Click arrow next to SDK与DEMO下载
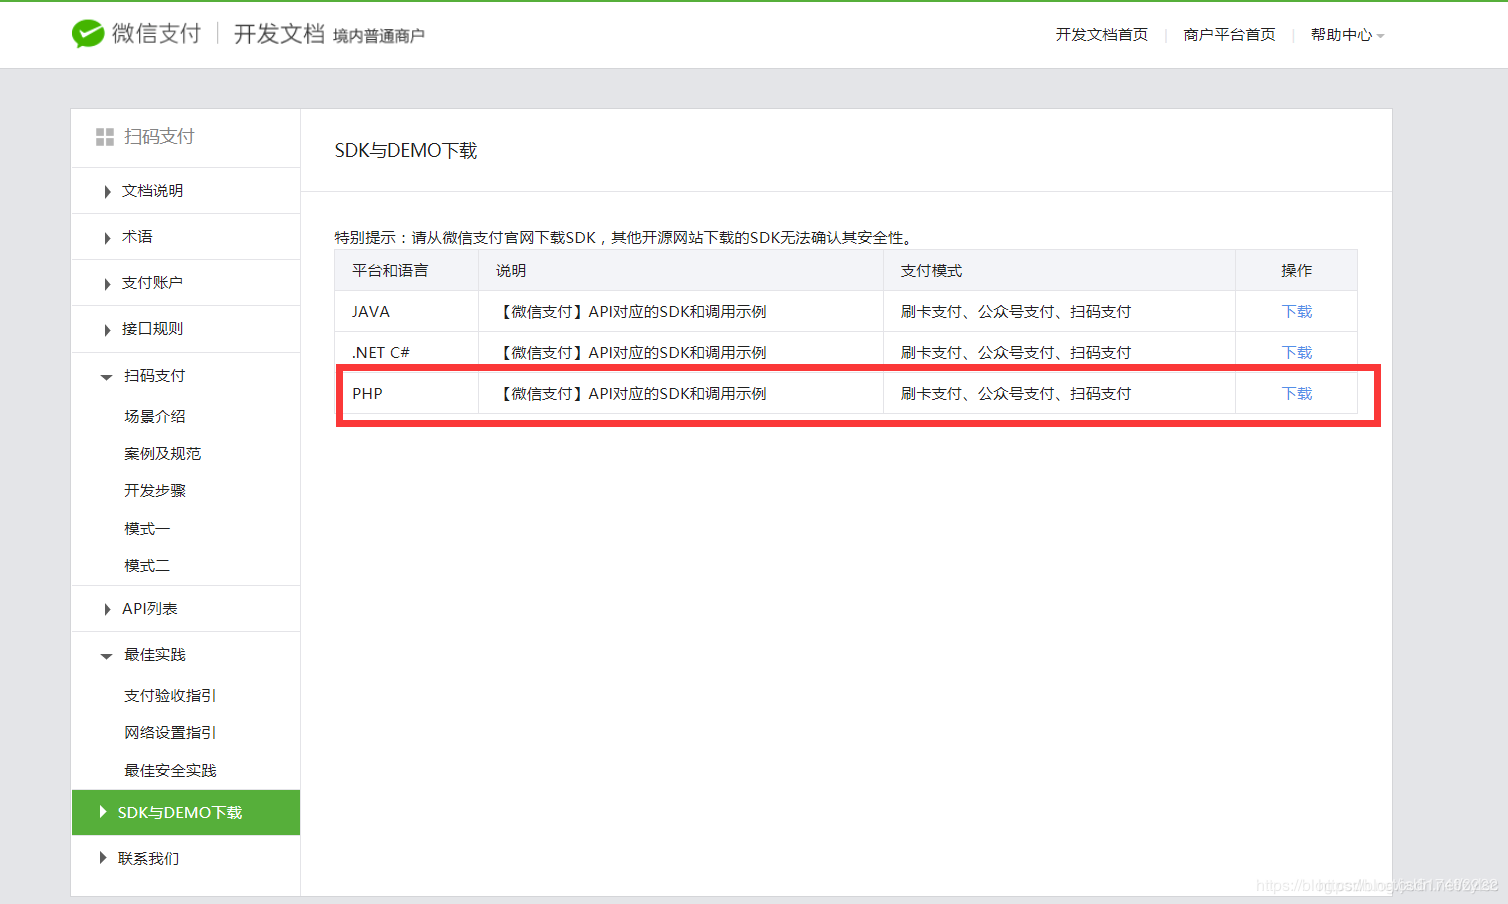Viewport: 1508px width, 904px height. coord(103,812)
